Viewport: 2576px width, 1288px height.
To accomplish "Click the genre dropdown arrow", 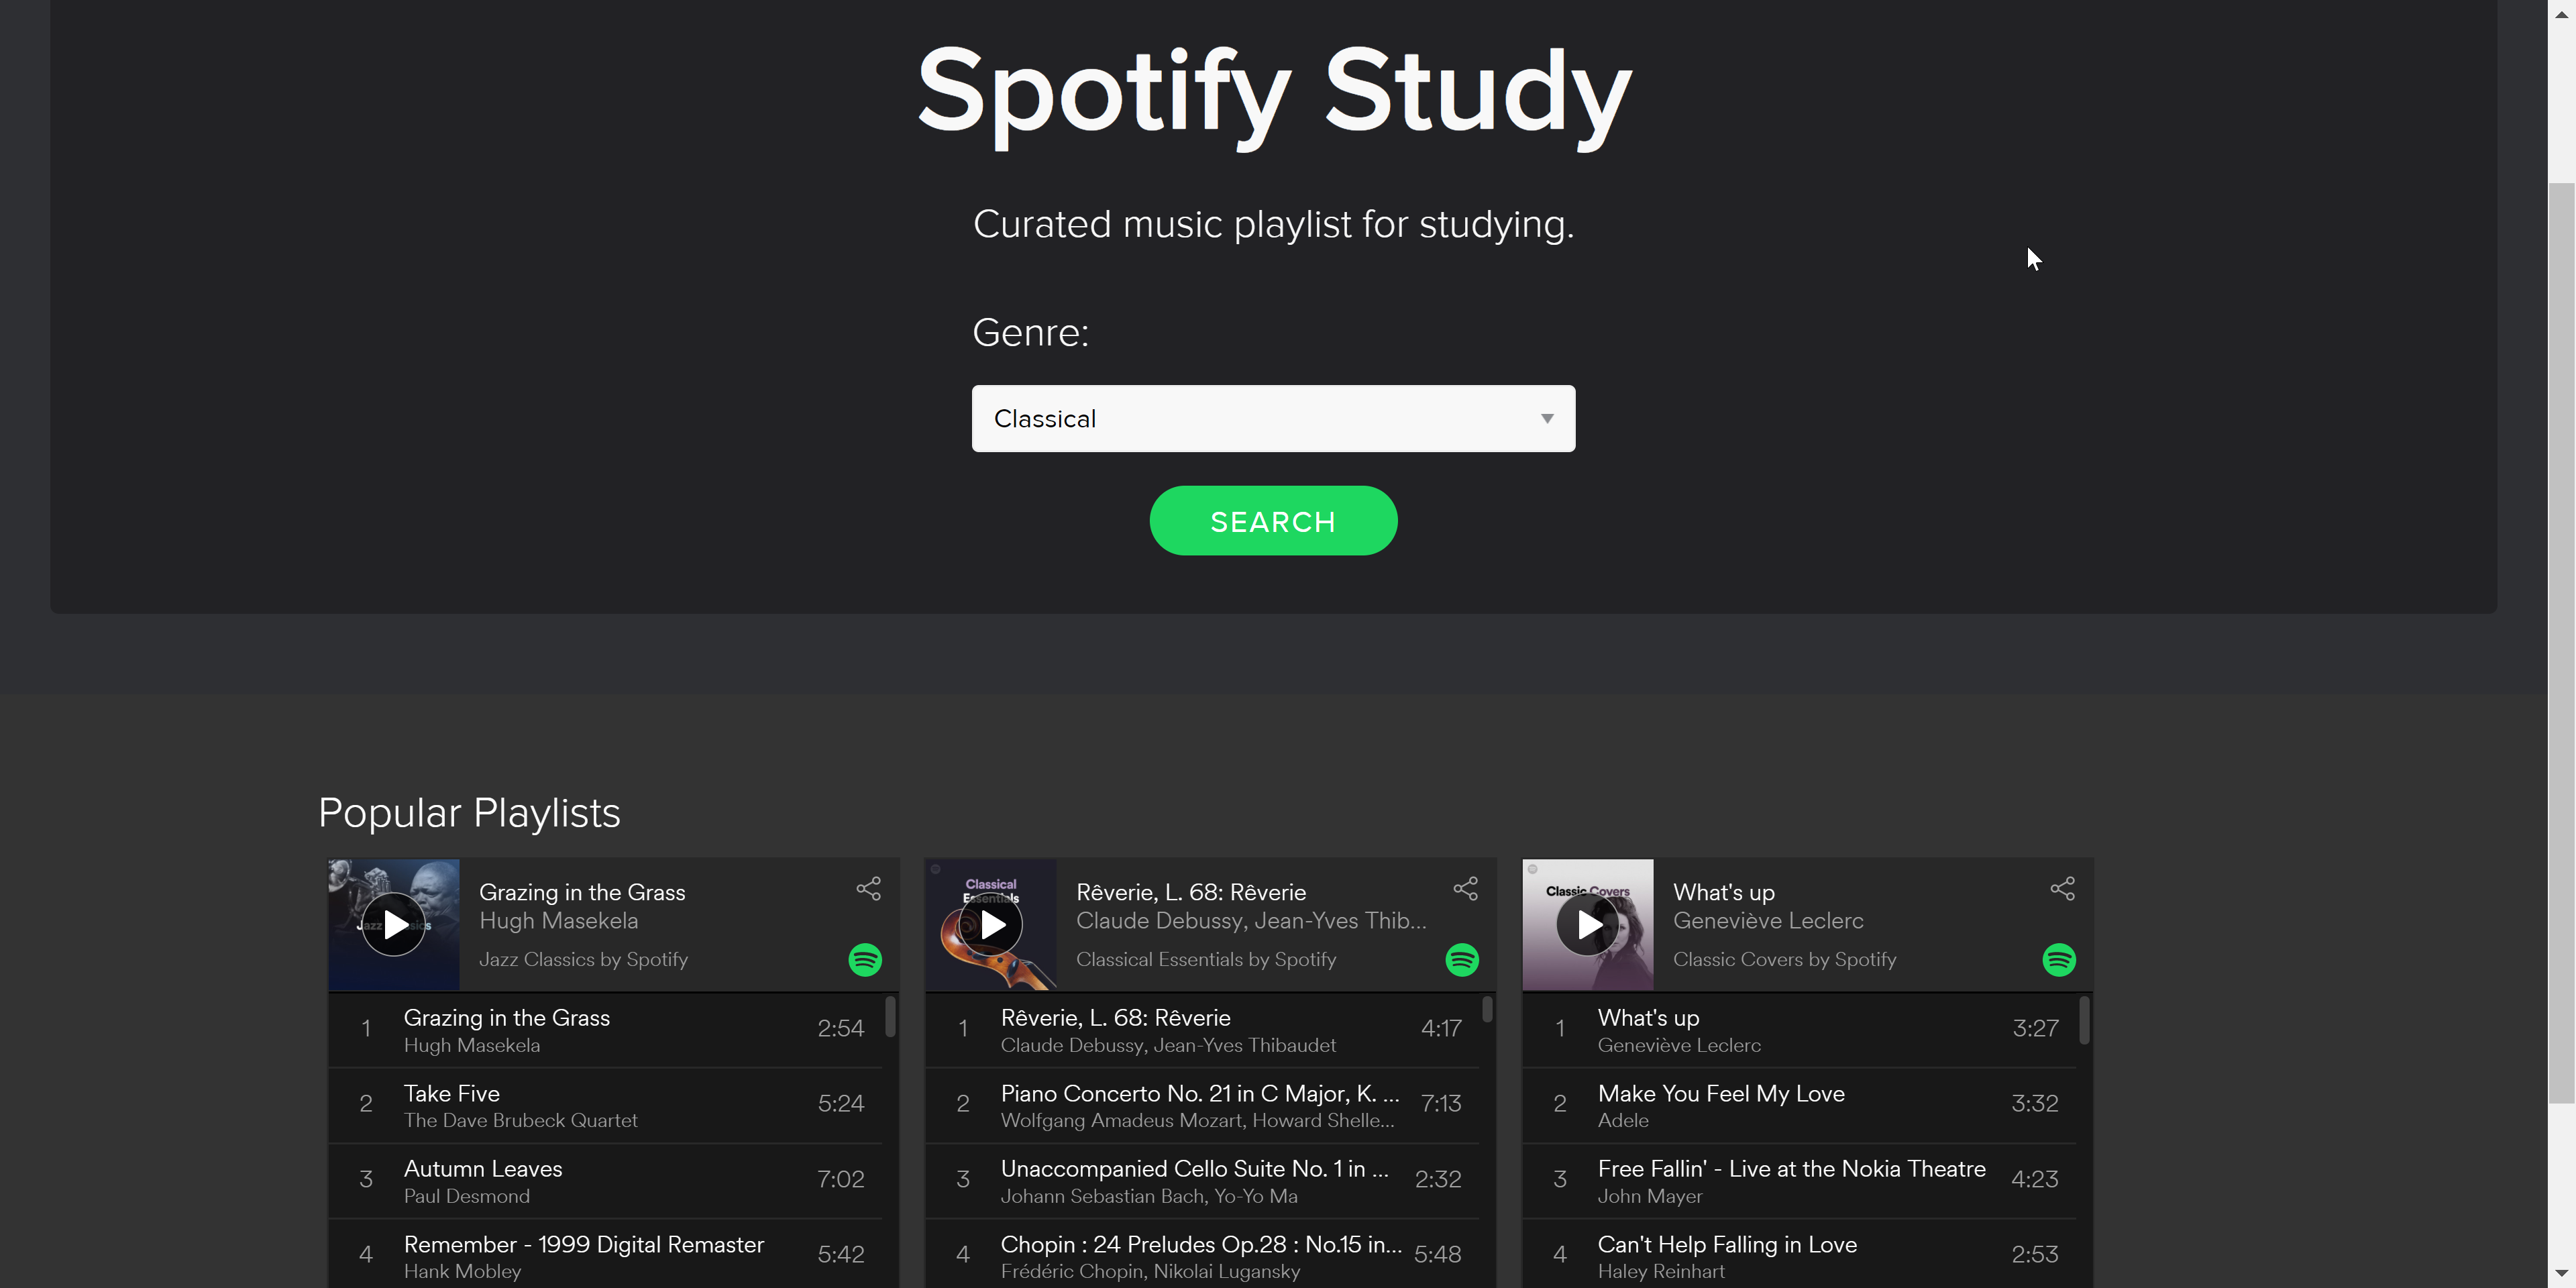I will (x=1546, y=418).
